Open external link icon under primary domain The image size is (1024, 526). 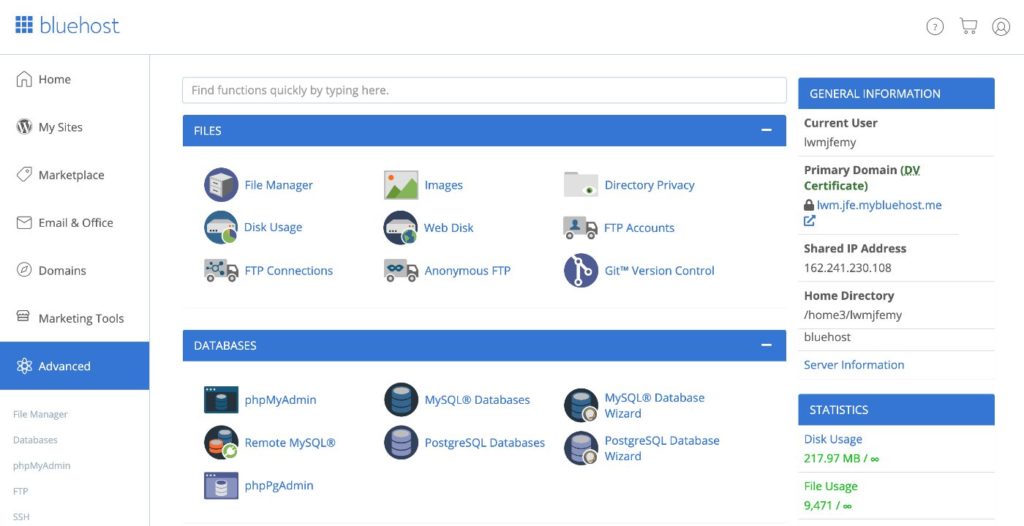pyautogui.click(x=809, y=221)
